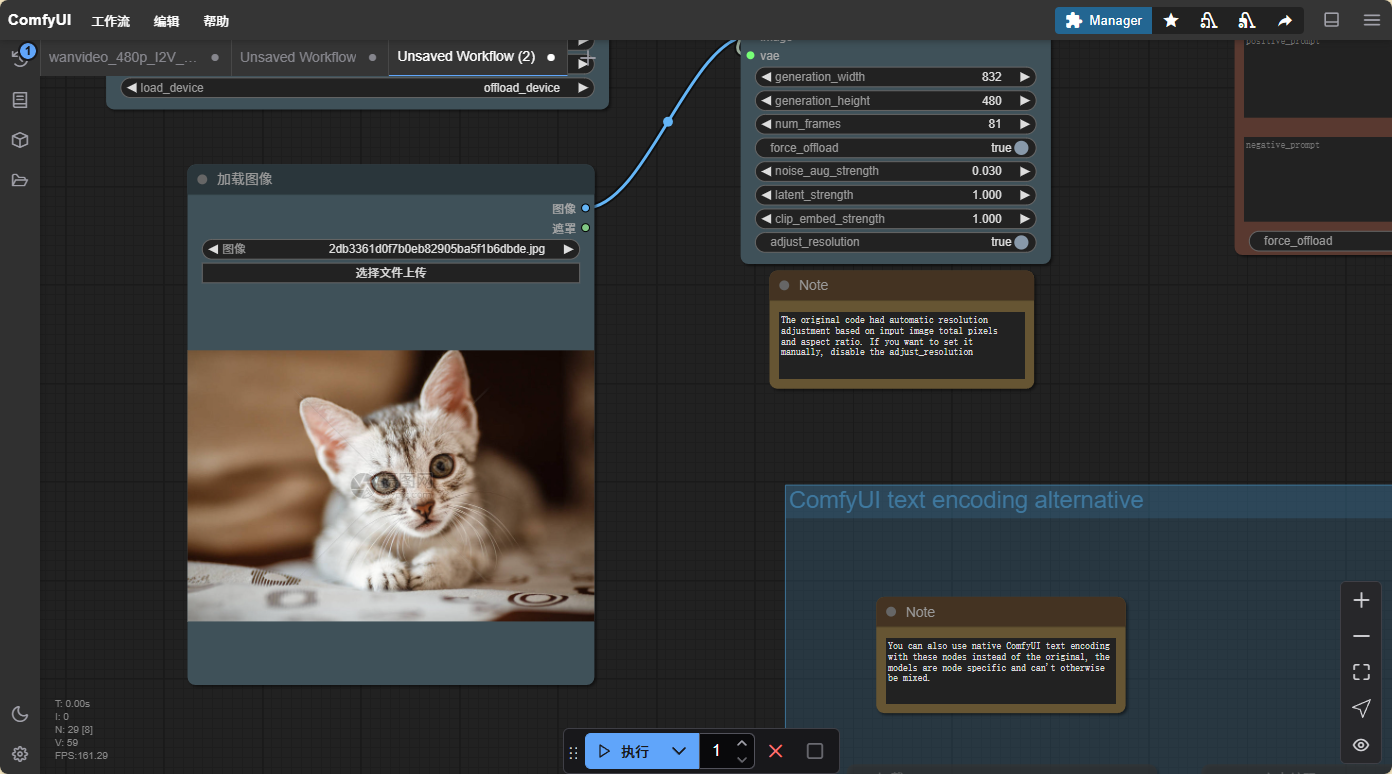Click the clip_embed_strength value slider
Screen dimensions: 1392x774
coord(896,219)
